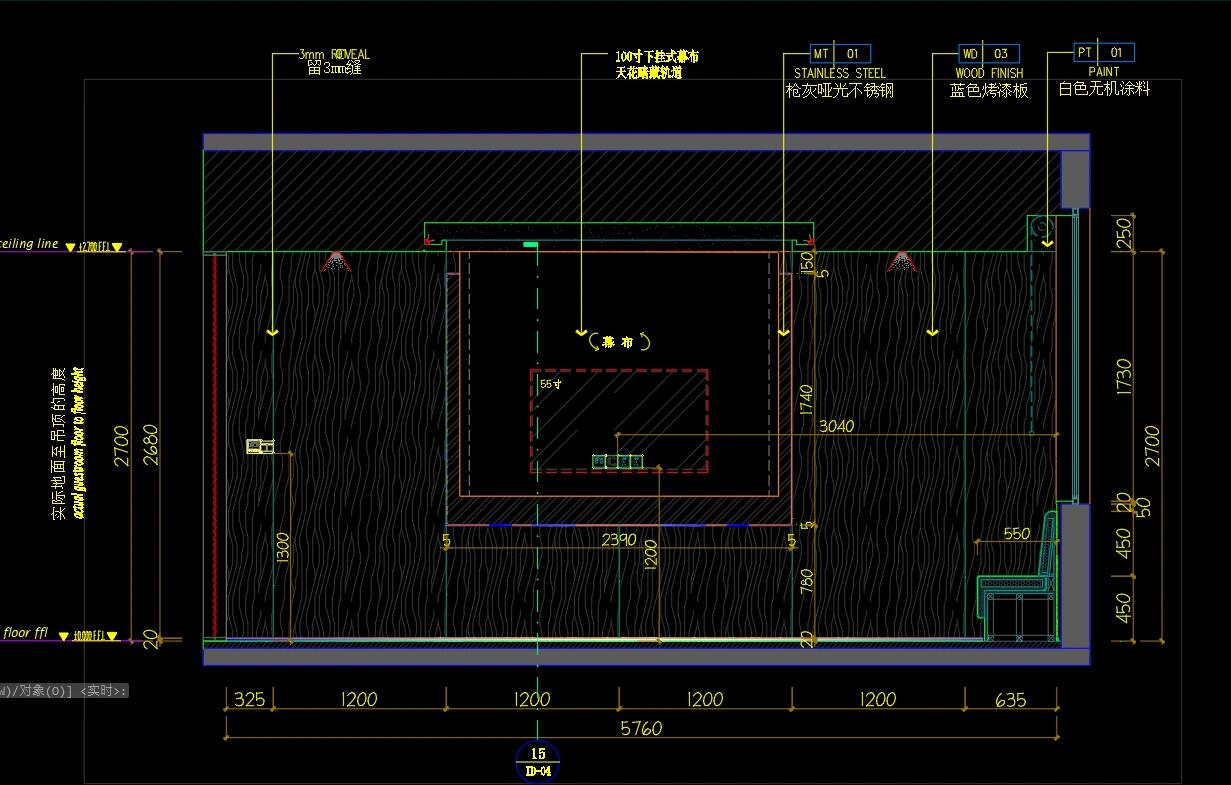Image resolution: width=1231 pixels, height=785 pixels.
Task: Select the STAINLESS STEEL annotation label
Action: click(840, 73)
